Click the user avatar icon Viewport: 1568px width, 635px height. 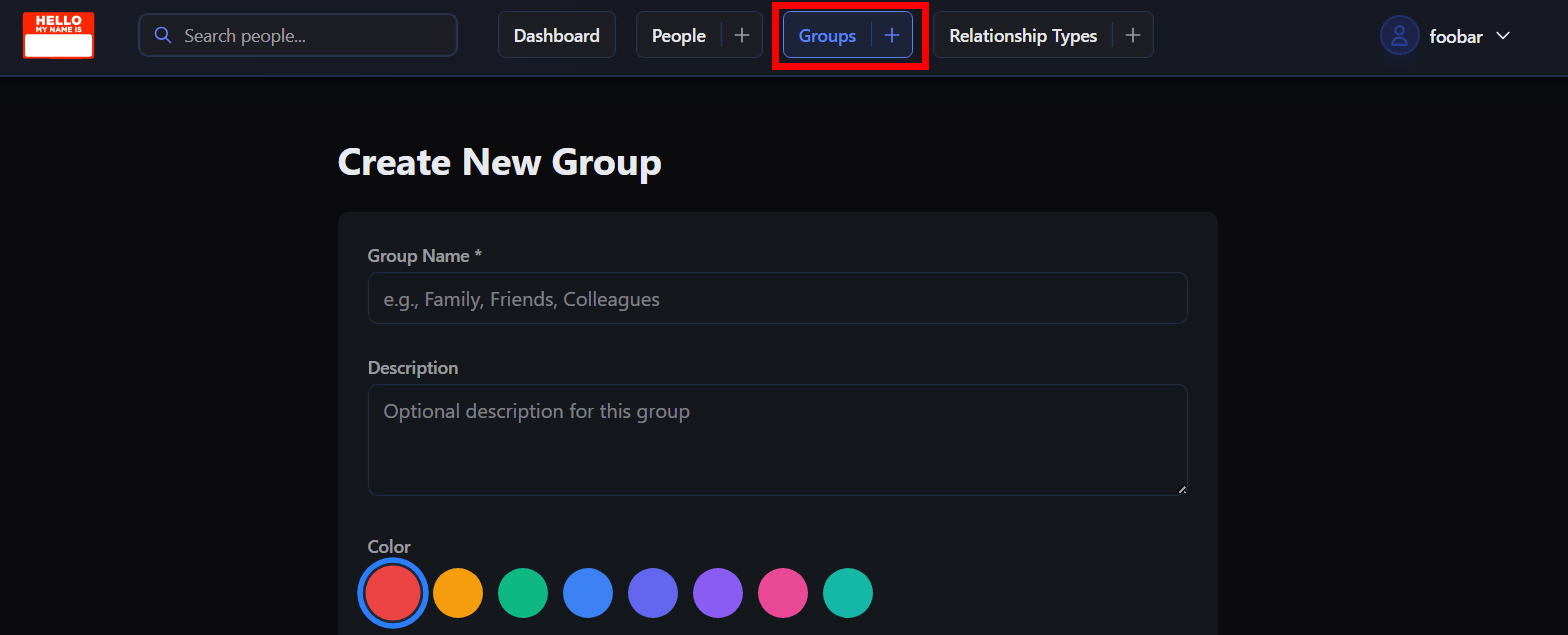[x=1399, y=36]
